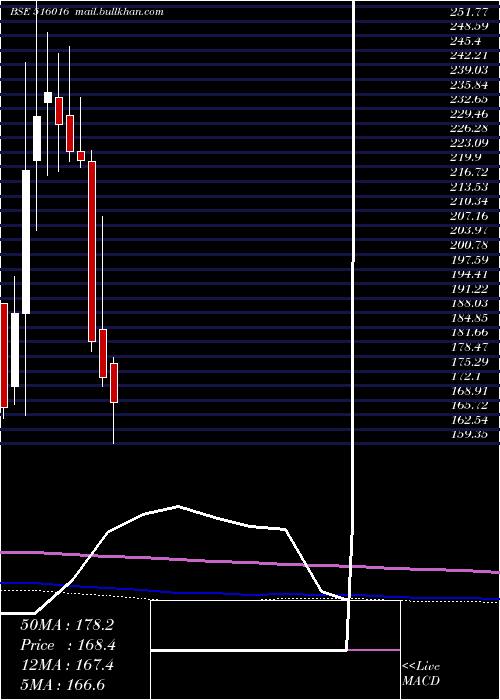Select the '50MA : 178.2' reading
500x700 pixels.
(67, 625)
